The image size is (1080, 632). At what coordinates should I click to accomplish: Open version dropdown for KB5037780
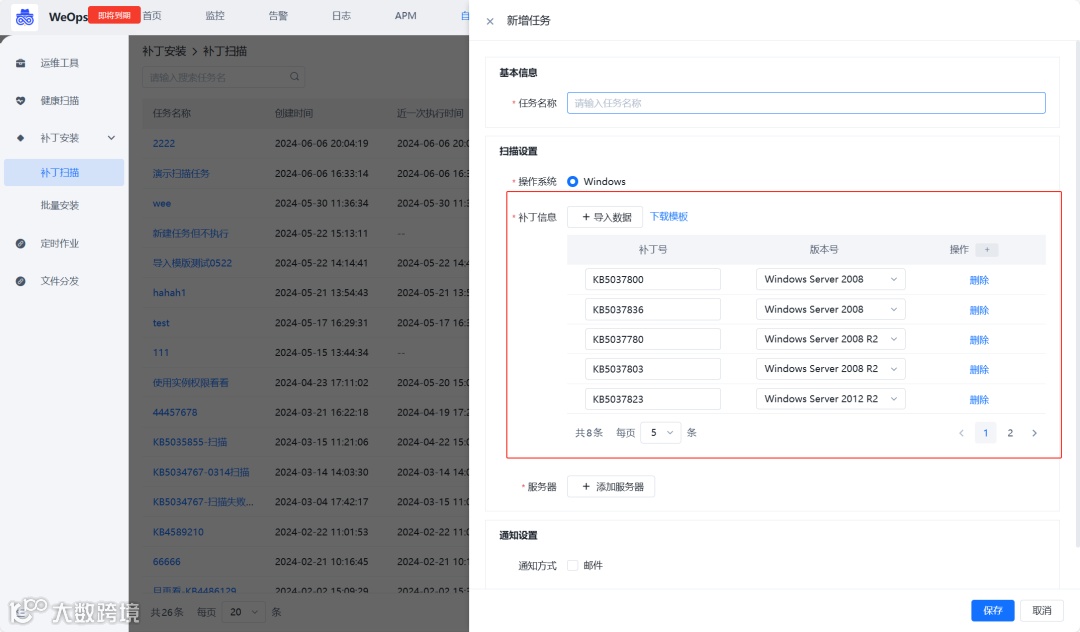coord(831,339)
